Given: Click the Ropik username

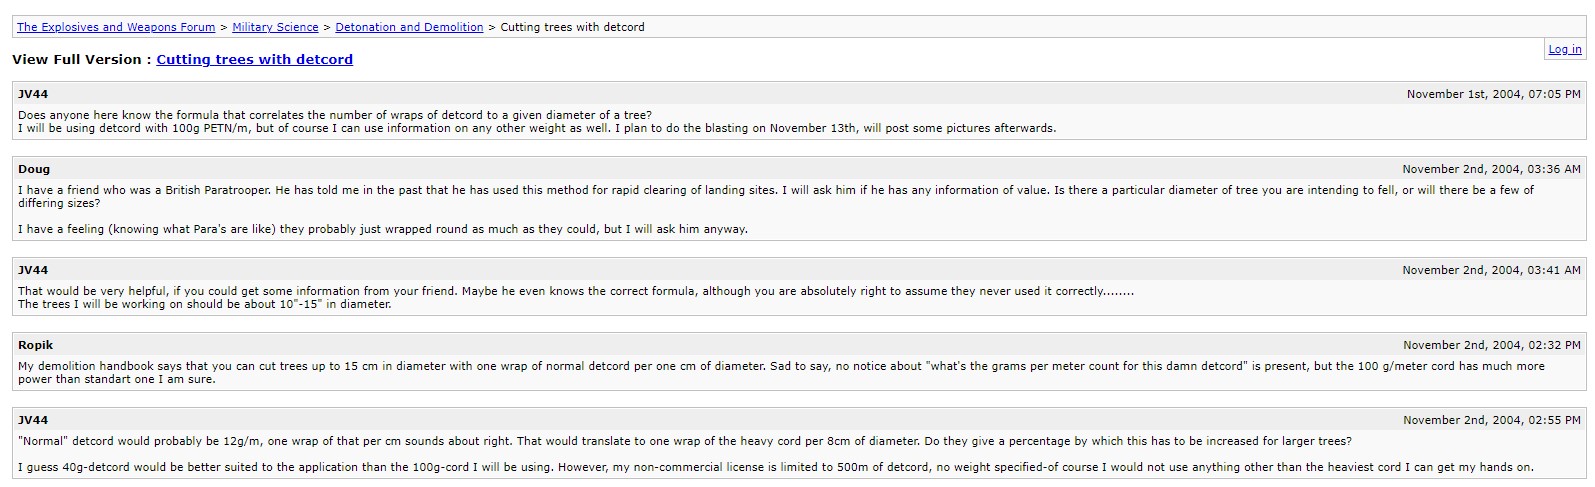Looking at the screenshot, I should [x=36, y=345].
